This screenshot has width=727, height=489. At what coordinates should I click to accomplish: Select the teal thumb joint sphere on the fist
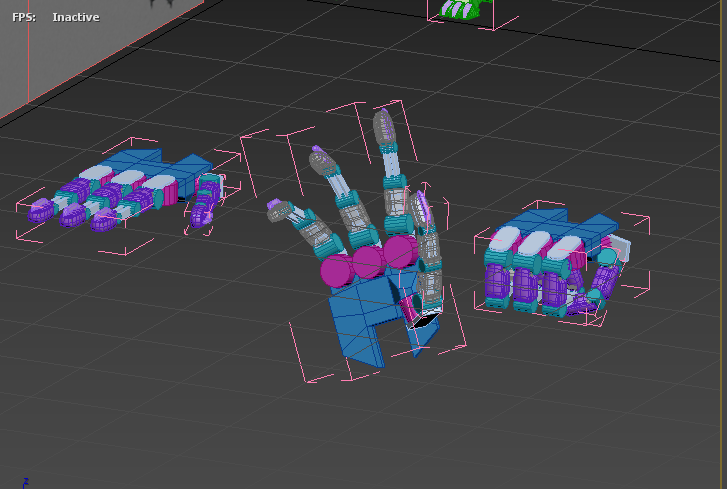607,257
